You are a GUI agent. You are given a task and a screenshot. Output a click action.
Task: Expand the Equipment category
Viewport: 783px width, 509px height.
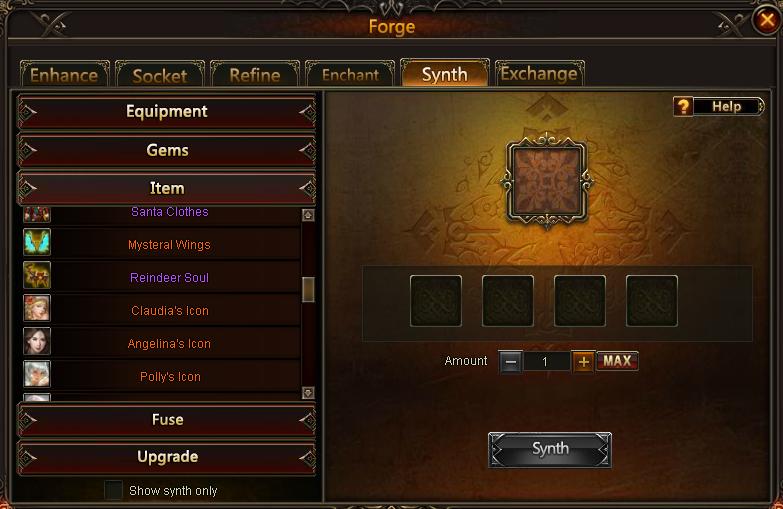[x=167, y=111]
